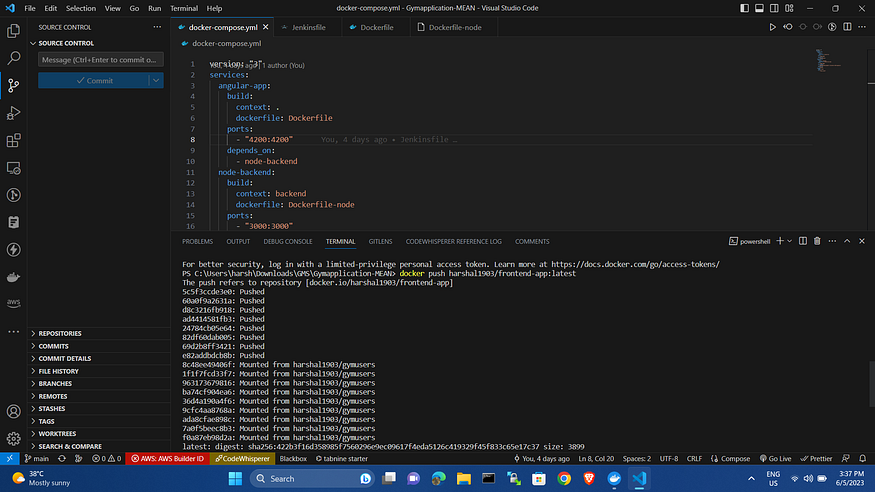Open Source Control more actions ellipsis
Viewport: 875px width, 492px height.
click(157, 27)
